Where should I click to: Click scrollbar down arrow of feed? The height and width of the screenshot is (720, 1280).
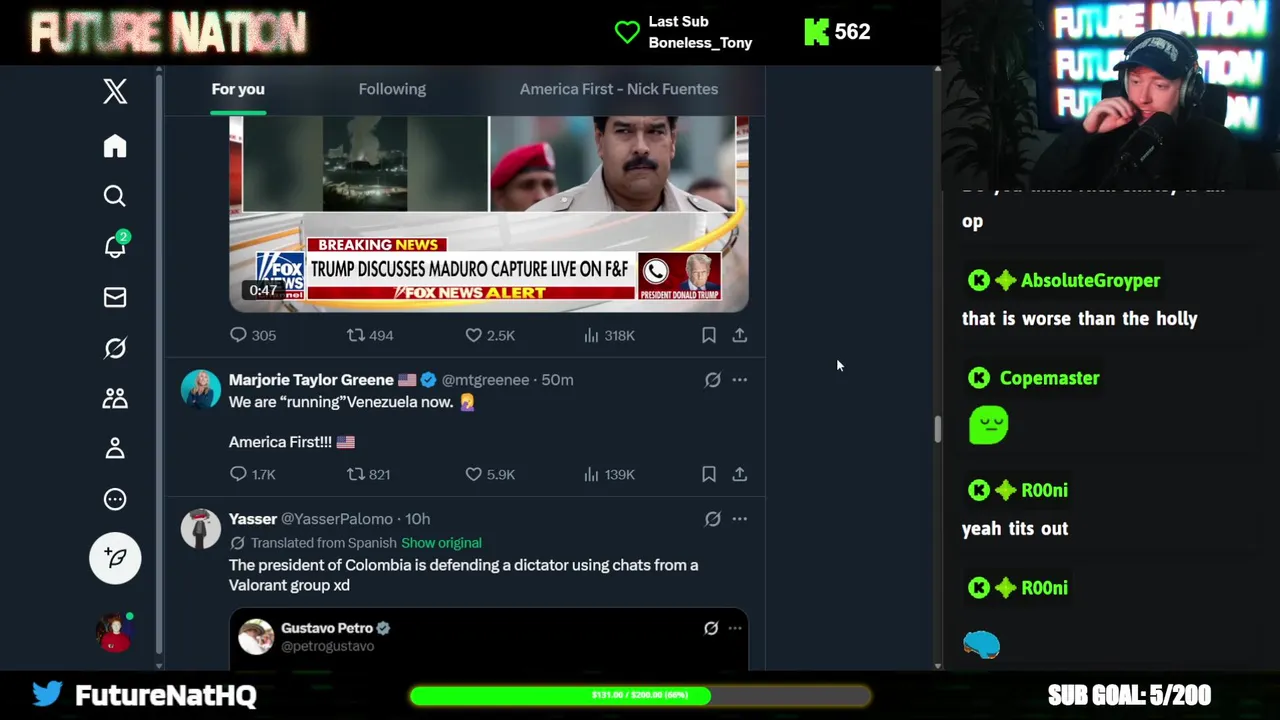click(937, 665)
